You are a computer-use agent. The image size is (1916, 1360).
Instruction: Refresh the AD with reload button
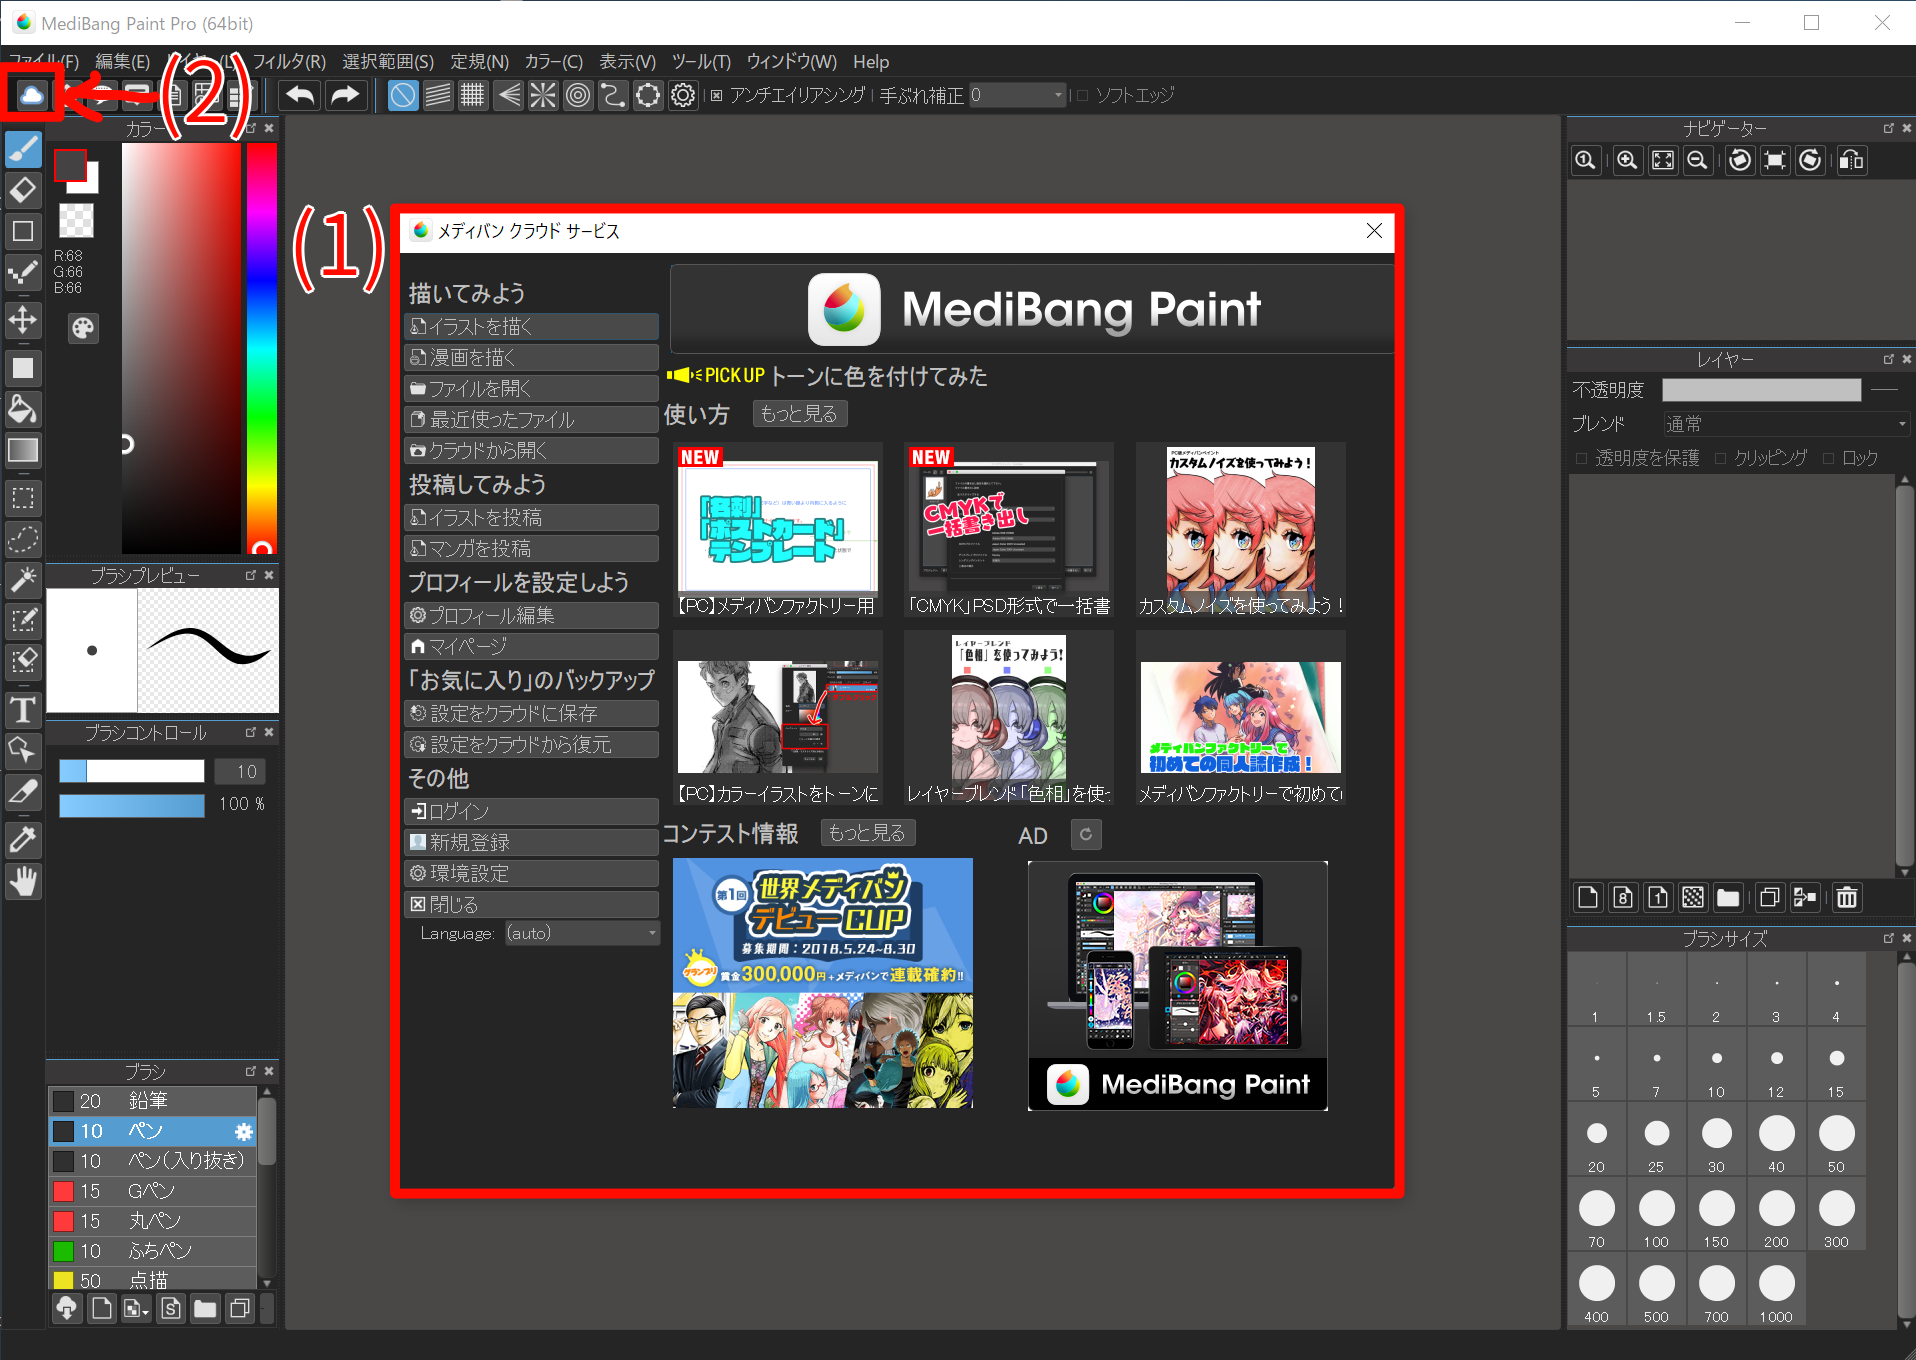coord(1086,834)
